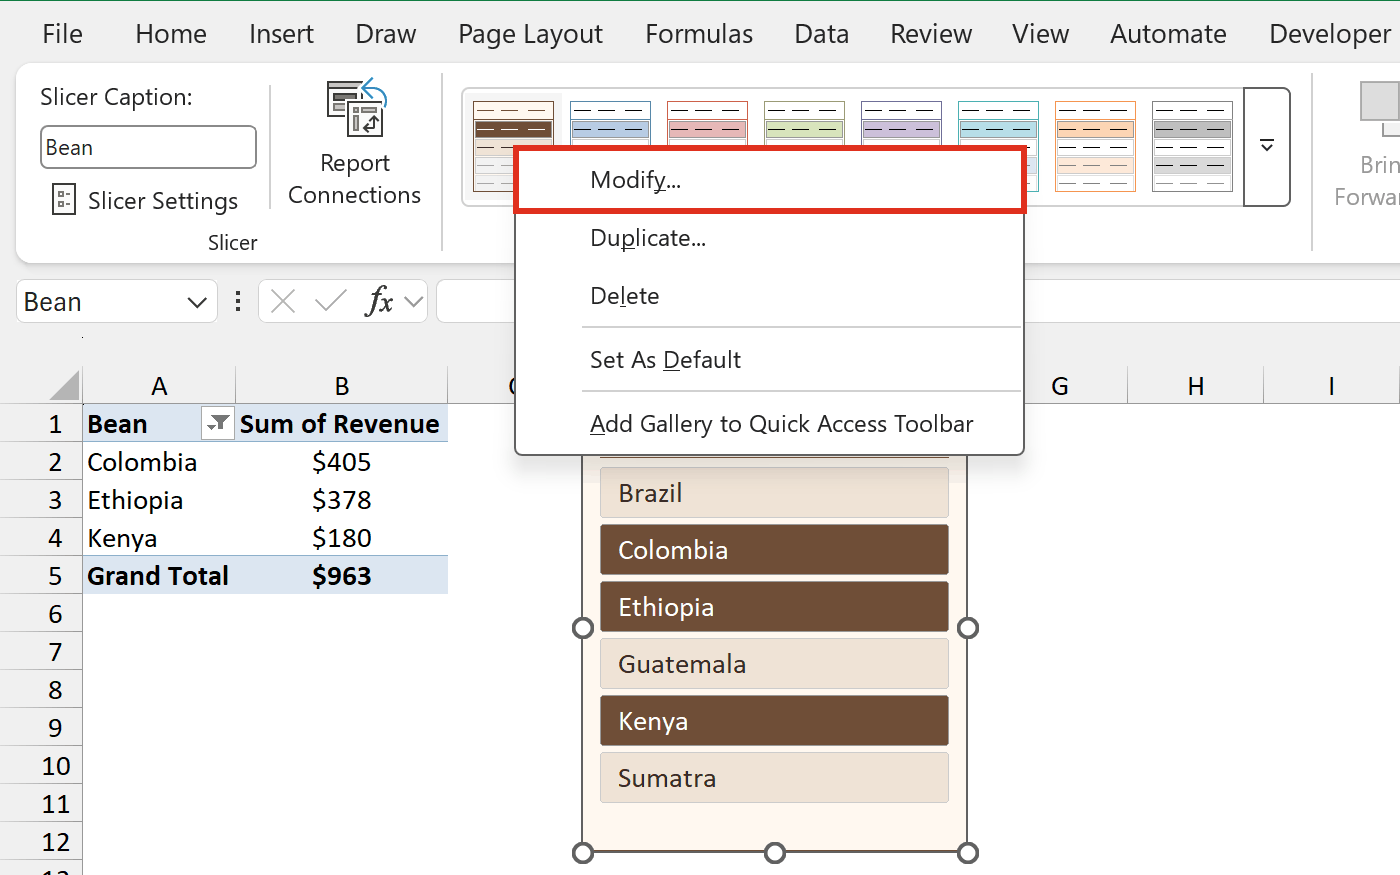Expand the fx function dropdown arrow
Image resolution: width=1400 pixels, height=875 pixels.
tap(414, 301)
